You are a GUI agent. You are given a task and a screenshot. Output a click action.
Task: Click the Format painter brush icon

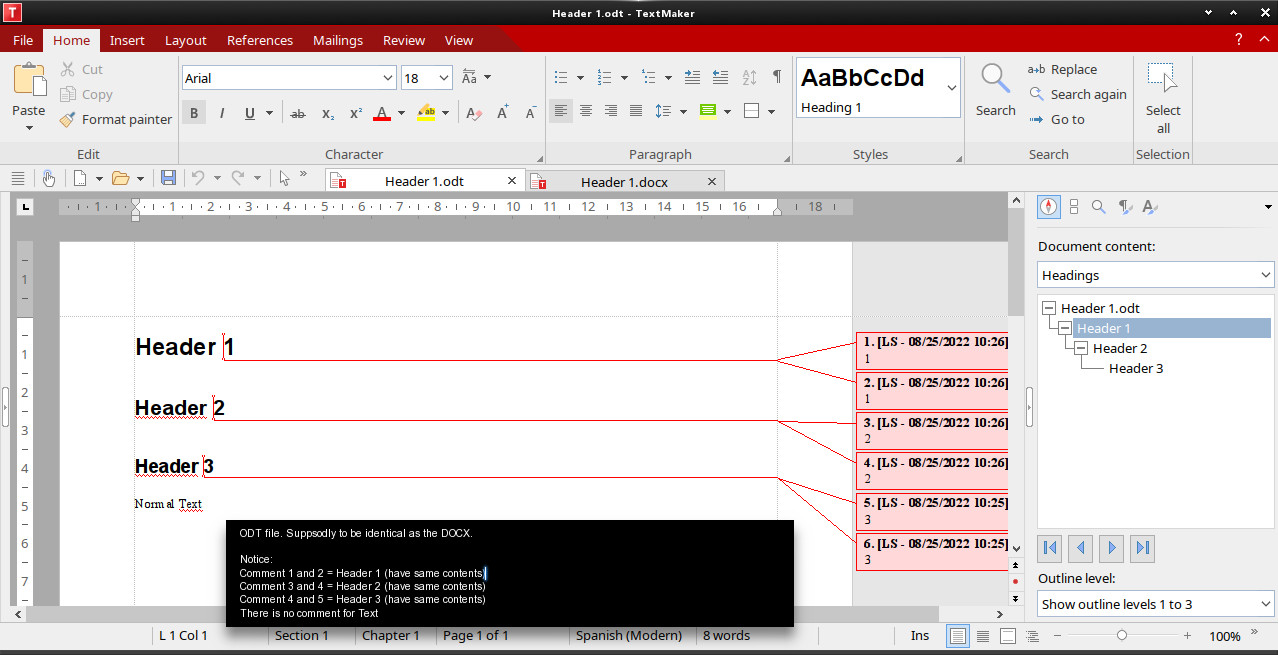(x=67, y=120)
